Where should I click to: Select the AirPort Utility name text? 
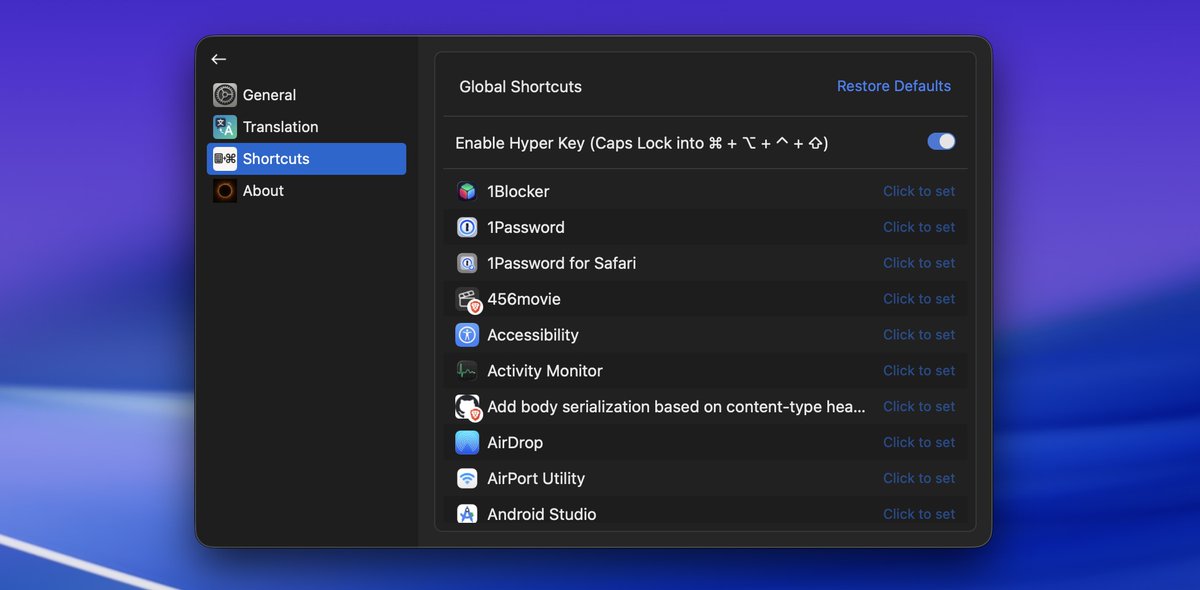click(536, 479)
